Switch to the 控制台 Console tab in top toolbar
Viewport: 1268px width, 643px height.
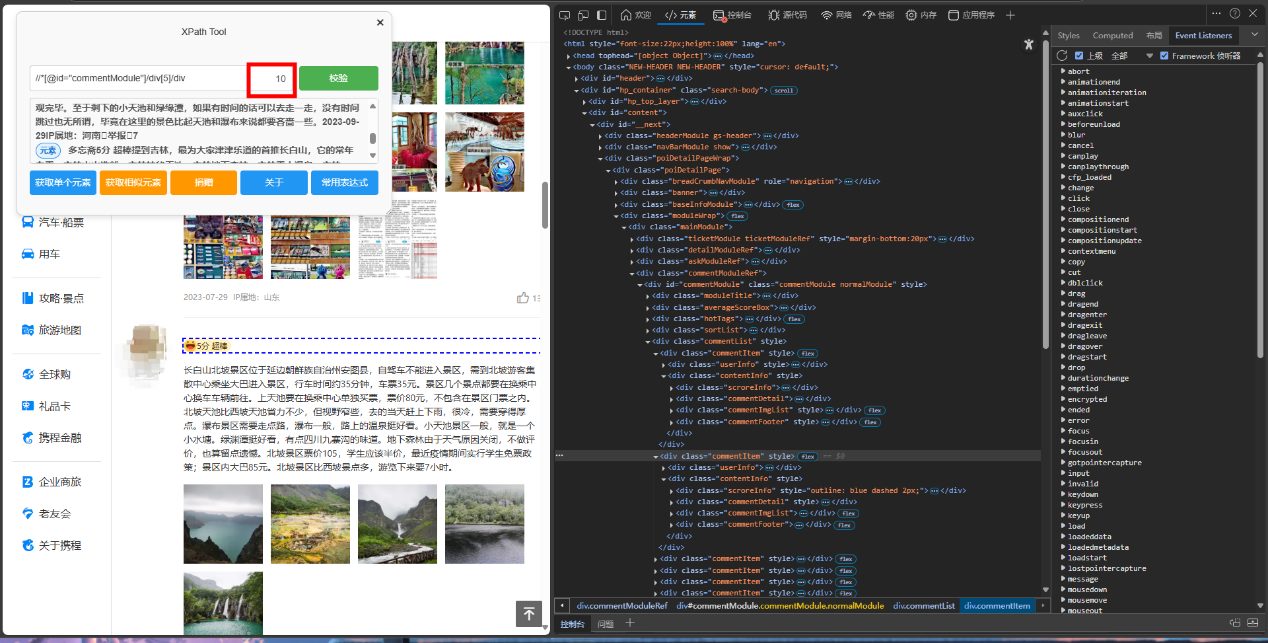pyautogui.click(x=733, y=15)
